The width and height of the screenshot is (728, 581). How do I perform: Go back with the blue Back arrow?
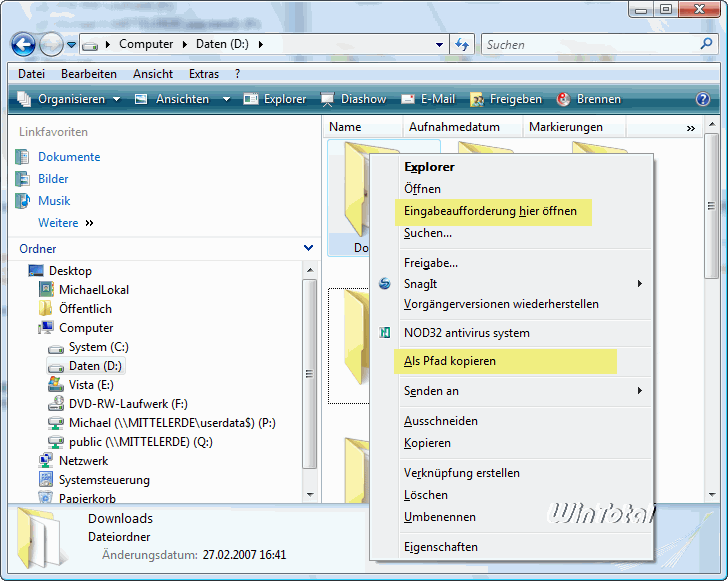pyautogui.click(x=23, y=45)
